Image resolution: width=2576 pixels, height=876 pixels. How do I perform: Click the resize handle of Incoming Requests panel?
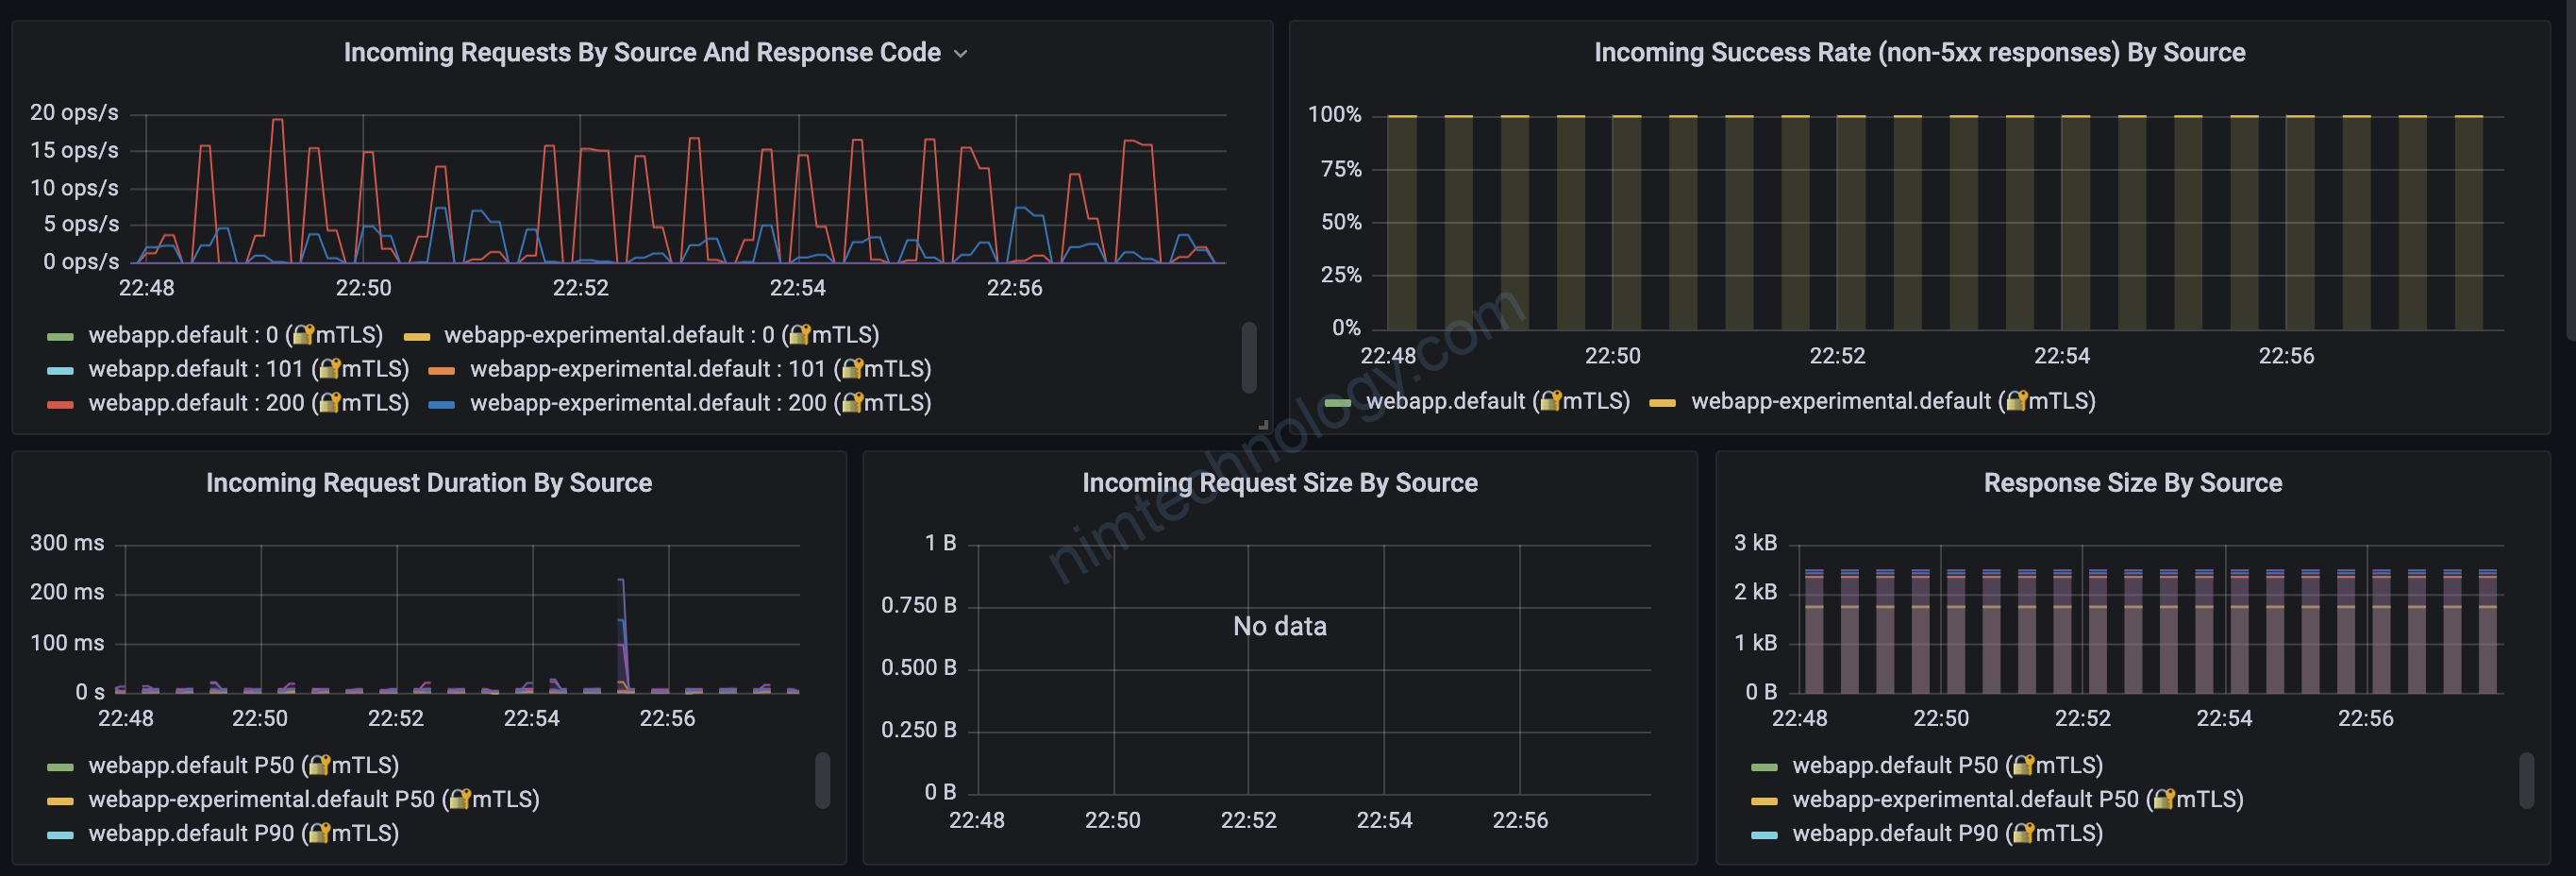click(1263, 425)
